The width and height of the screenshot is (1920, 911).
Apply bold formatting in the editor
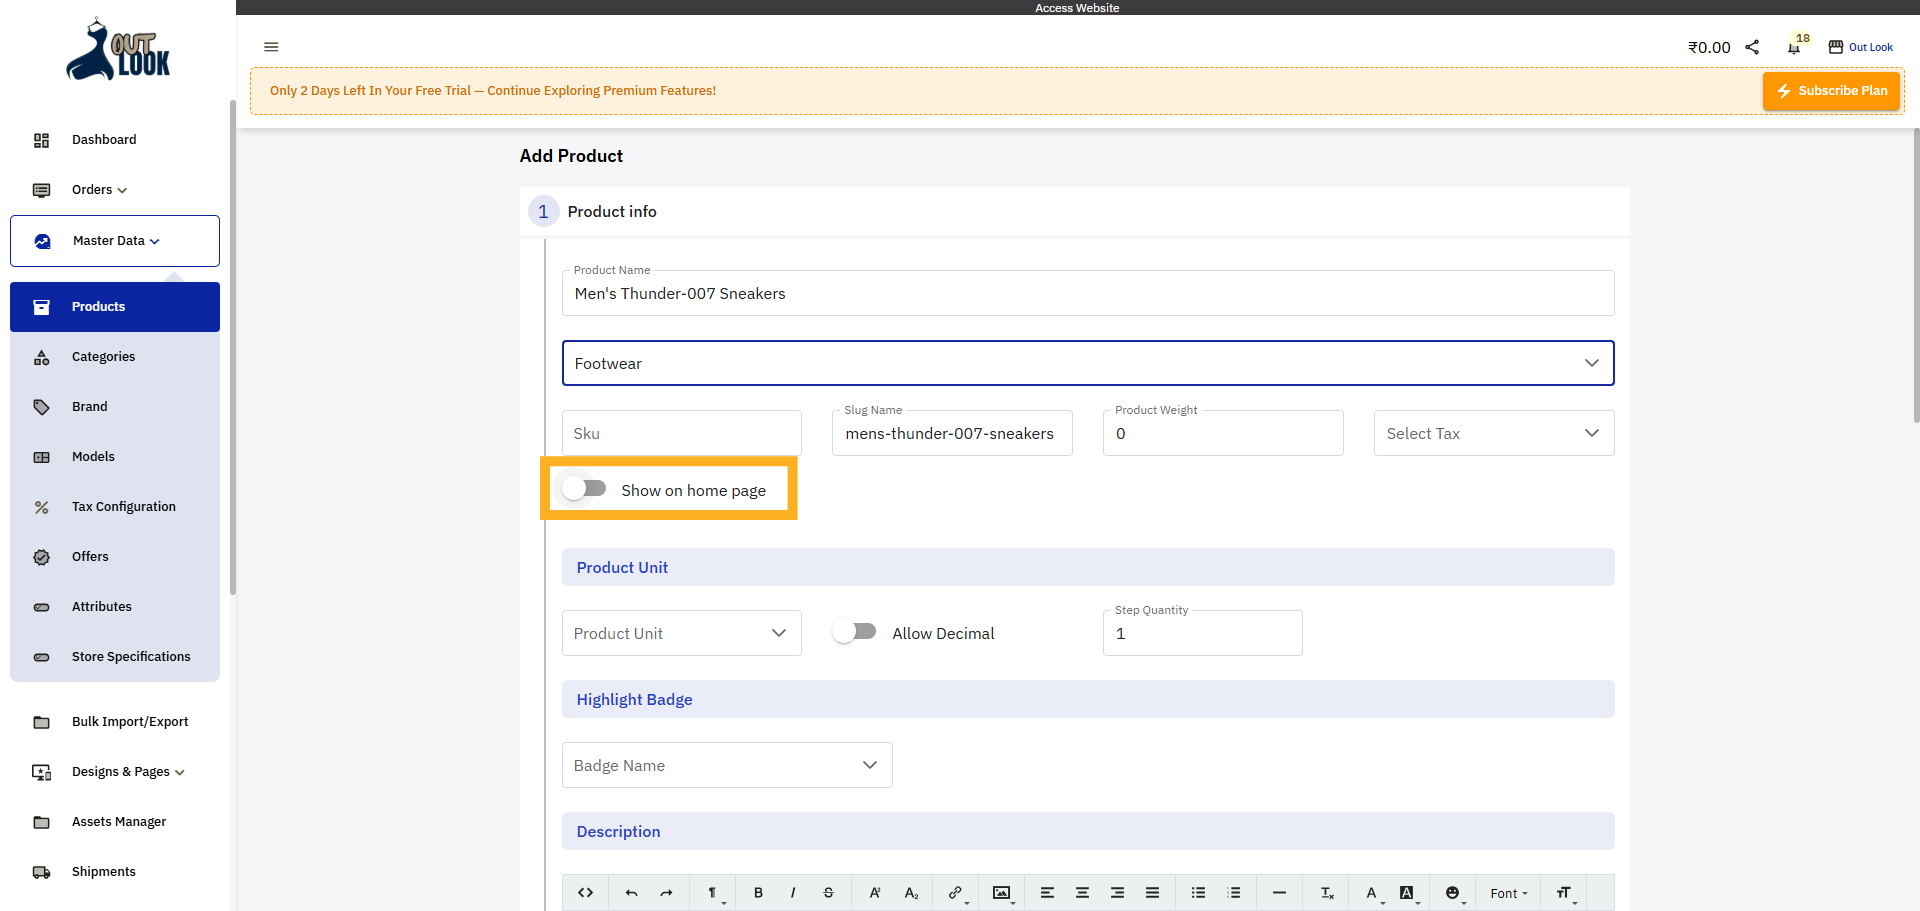758,893
